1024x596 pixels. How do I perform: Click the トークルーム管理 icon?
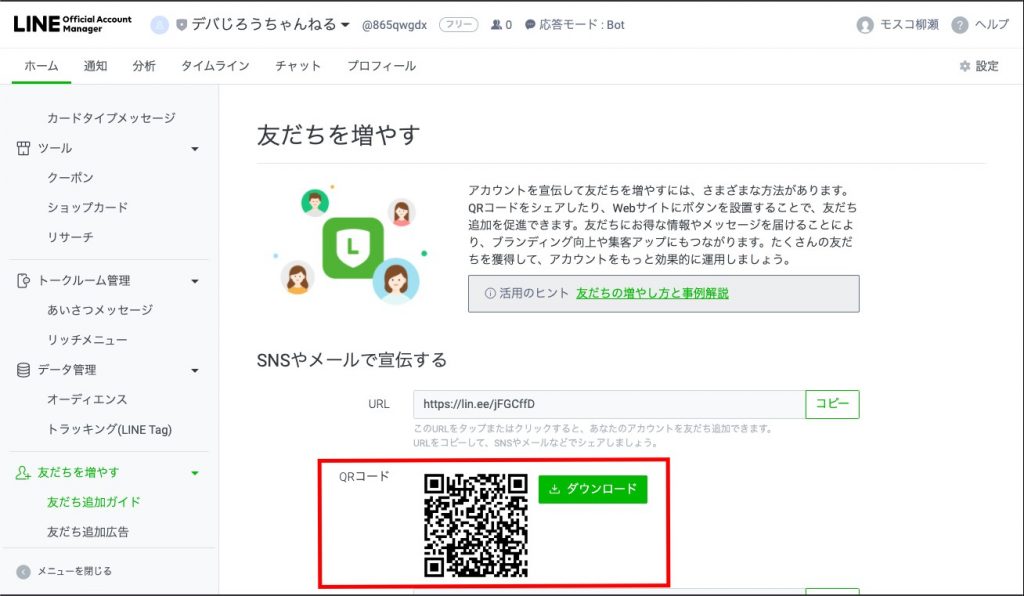coord(24,281)
